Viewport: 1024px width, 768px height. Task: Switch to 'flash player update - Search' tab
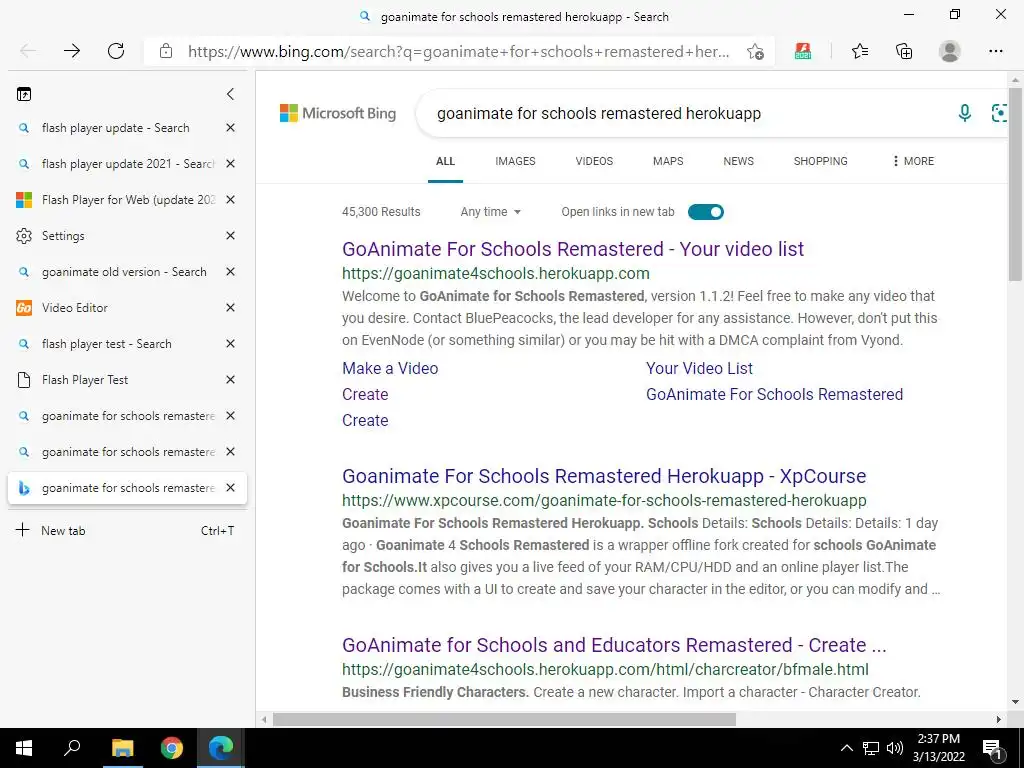(115, 128)
